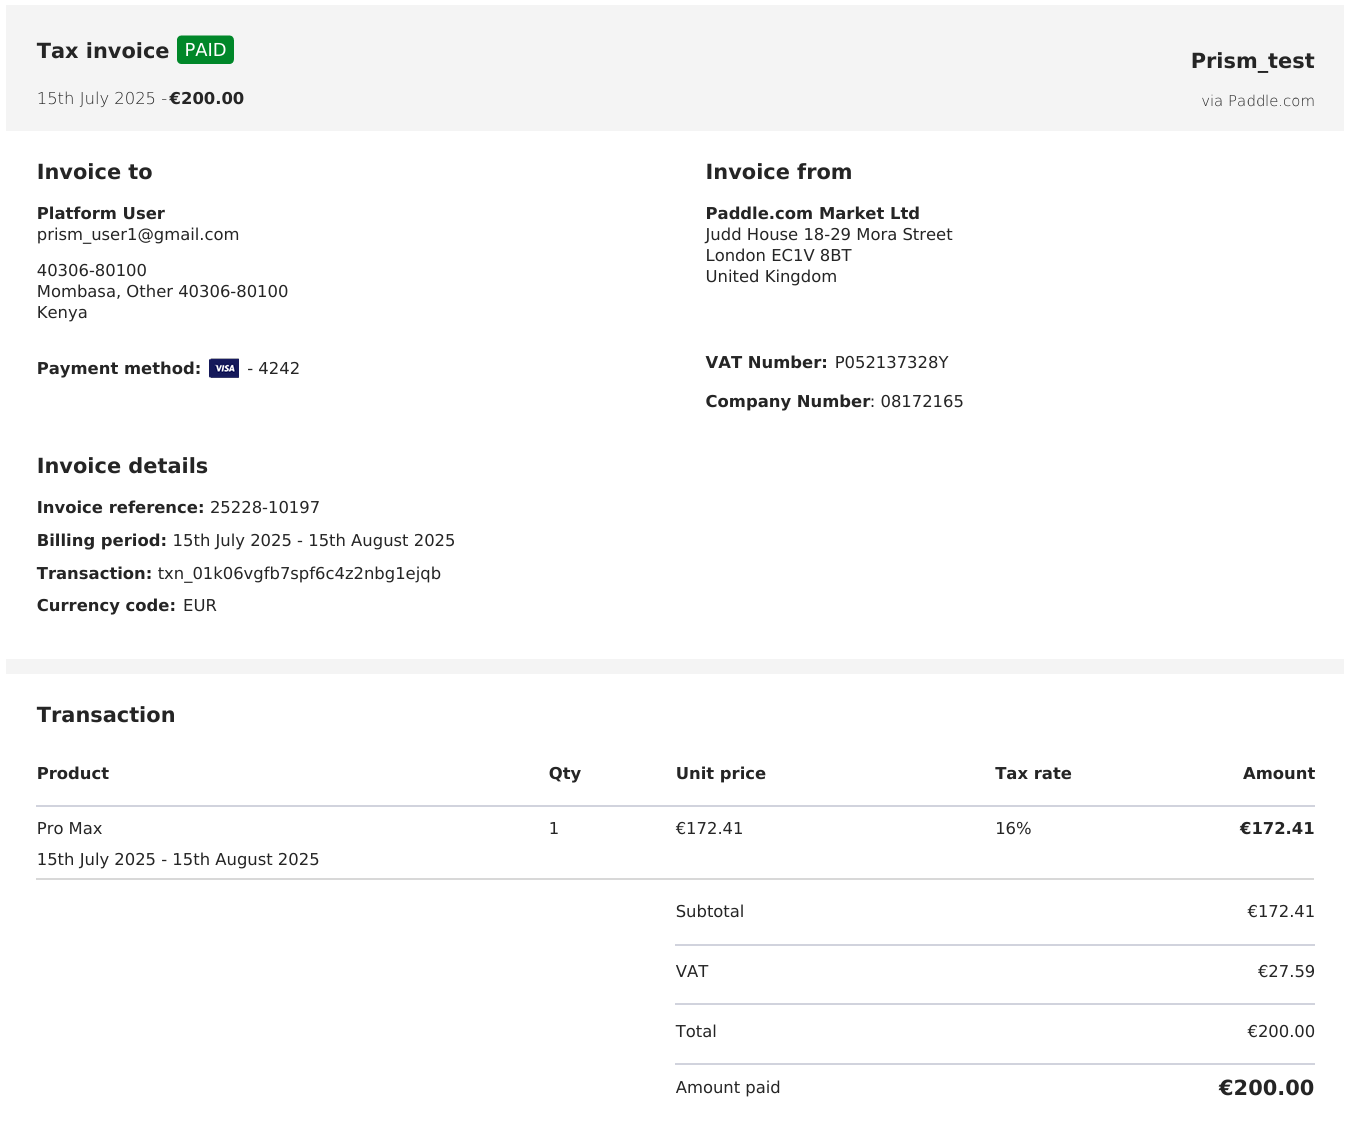Select "Paddle.com Market Ltd" company name
Screen dimensions: 1346x1128
pos(812,213)
